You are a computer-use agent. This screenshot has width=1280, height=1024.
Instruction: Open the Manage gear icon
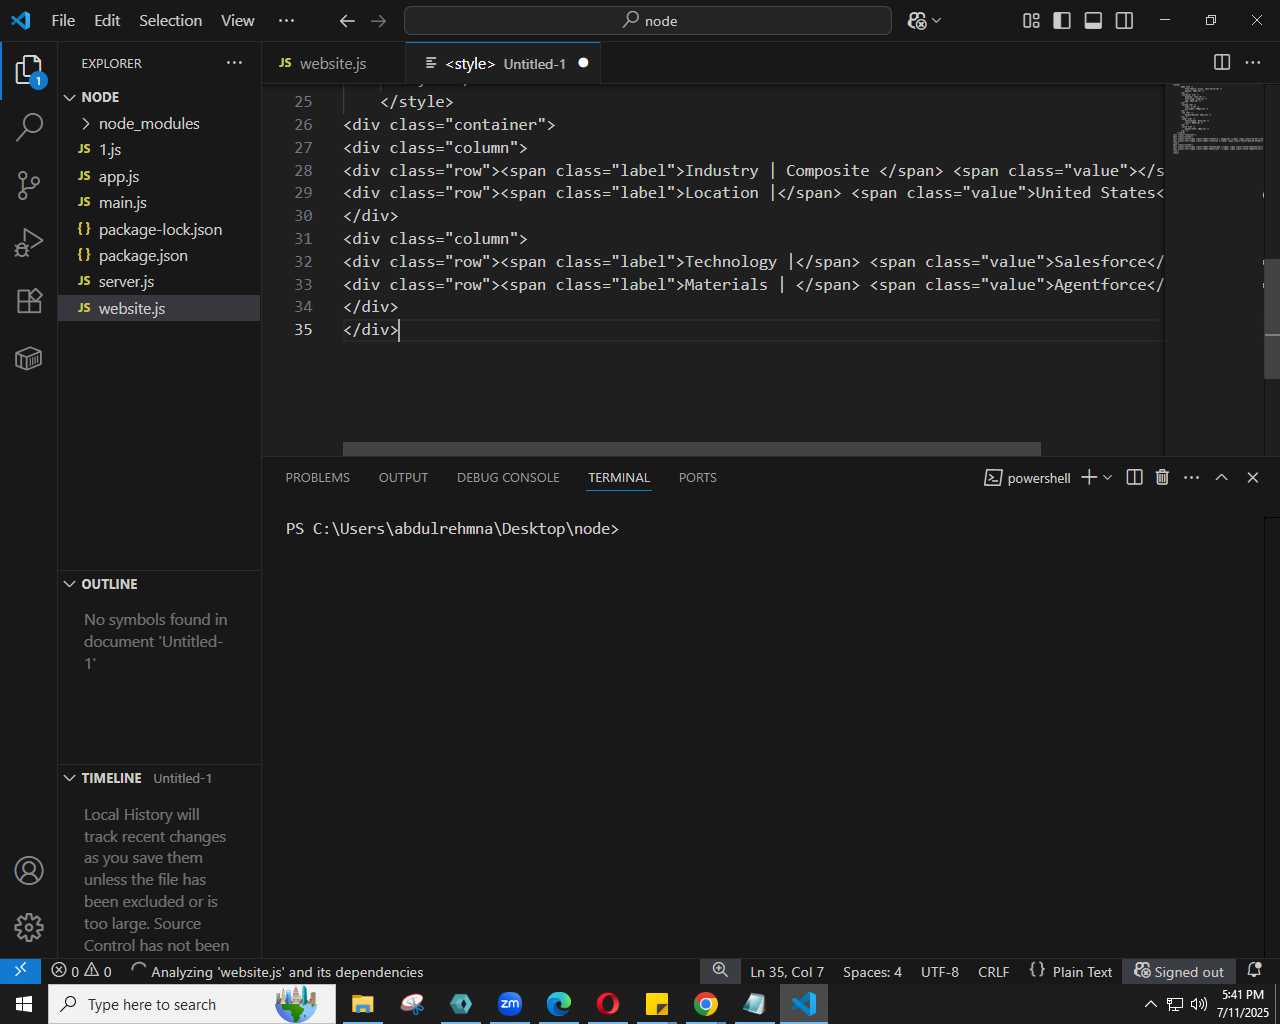(x=29, y=928)
